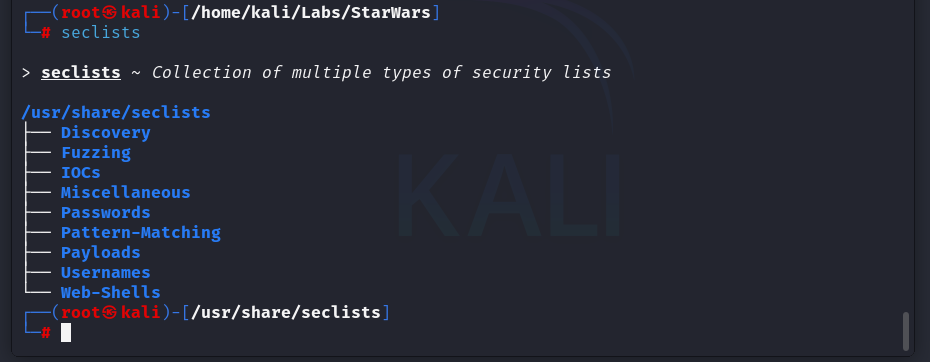Click the underlined seclists title text

click(81, 72)
